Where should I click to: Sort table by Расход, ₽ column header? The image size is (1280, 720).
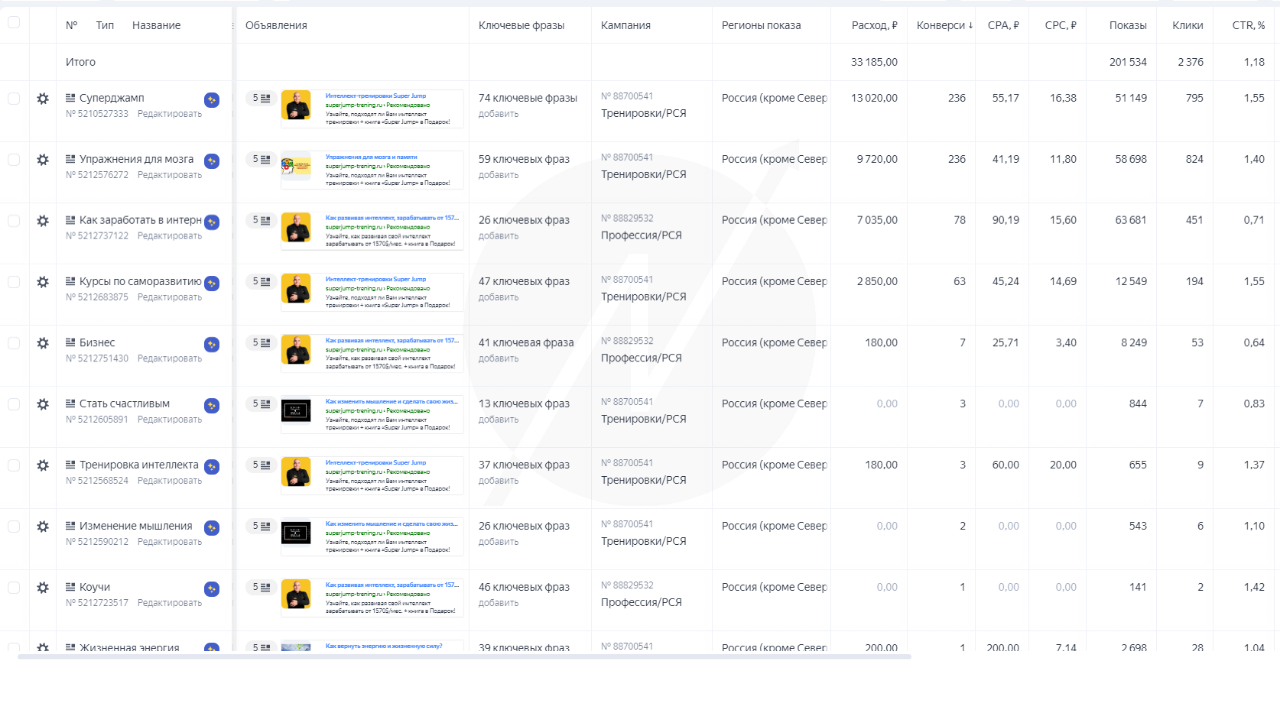(874, 25)
